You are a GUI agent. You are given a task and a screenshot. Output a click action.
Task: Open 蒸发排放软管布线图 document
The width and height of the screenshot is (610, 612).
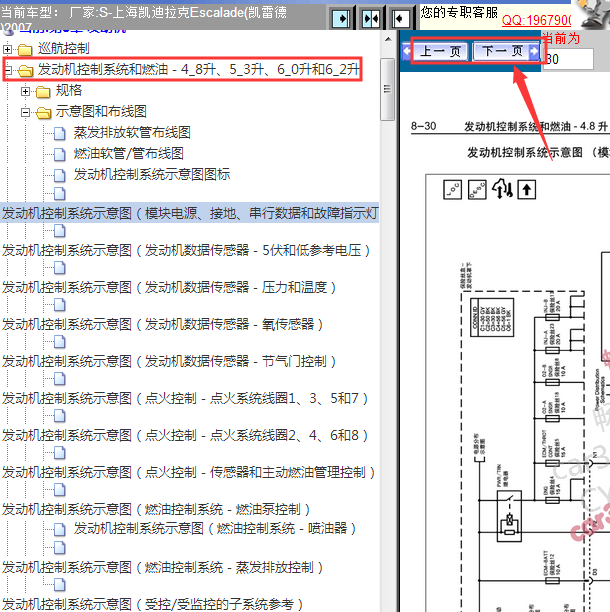click(132, 133)
